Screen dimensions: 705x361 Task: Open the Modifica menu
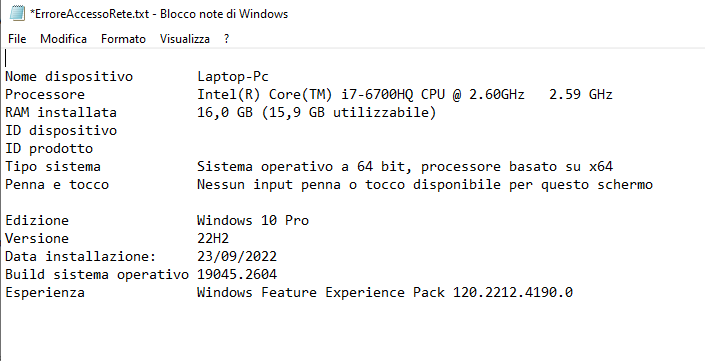coord(63,39)
